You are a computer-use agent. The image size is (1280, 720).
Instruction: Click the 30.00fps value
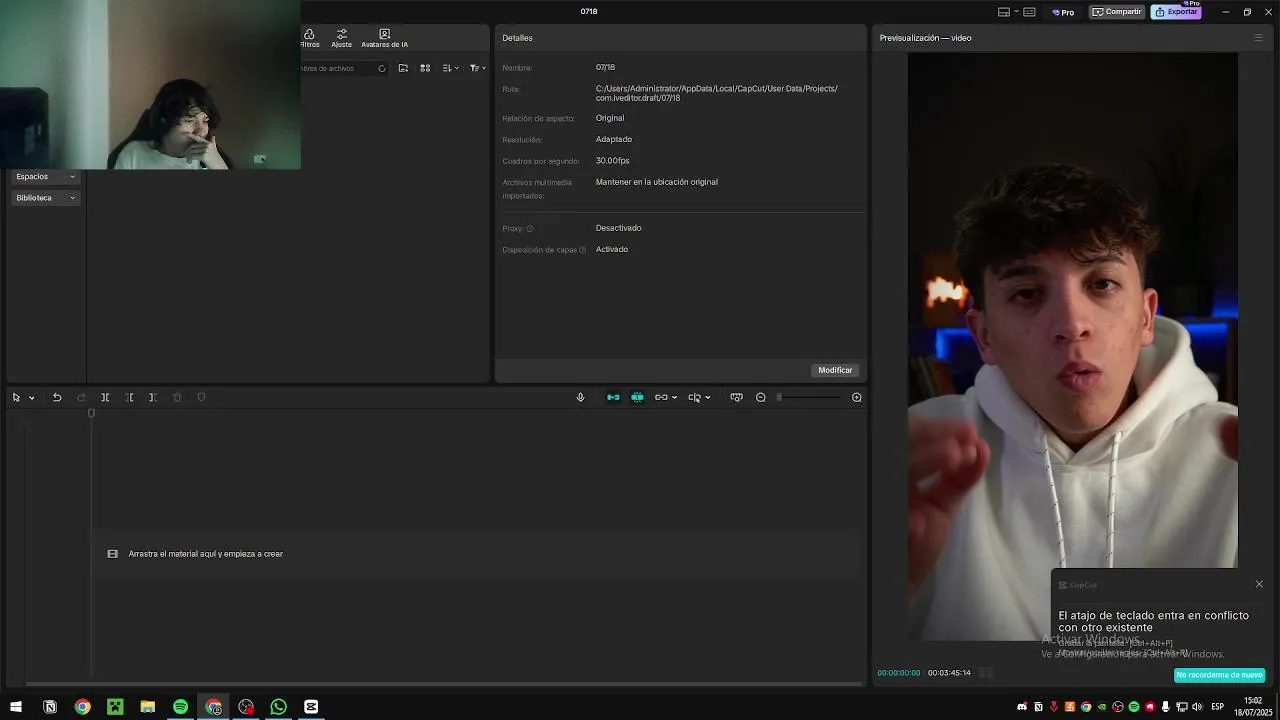(612, 161)
